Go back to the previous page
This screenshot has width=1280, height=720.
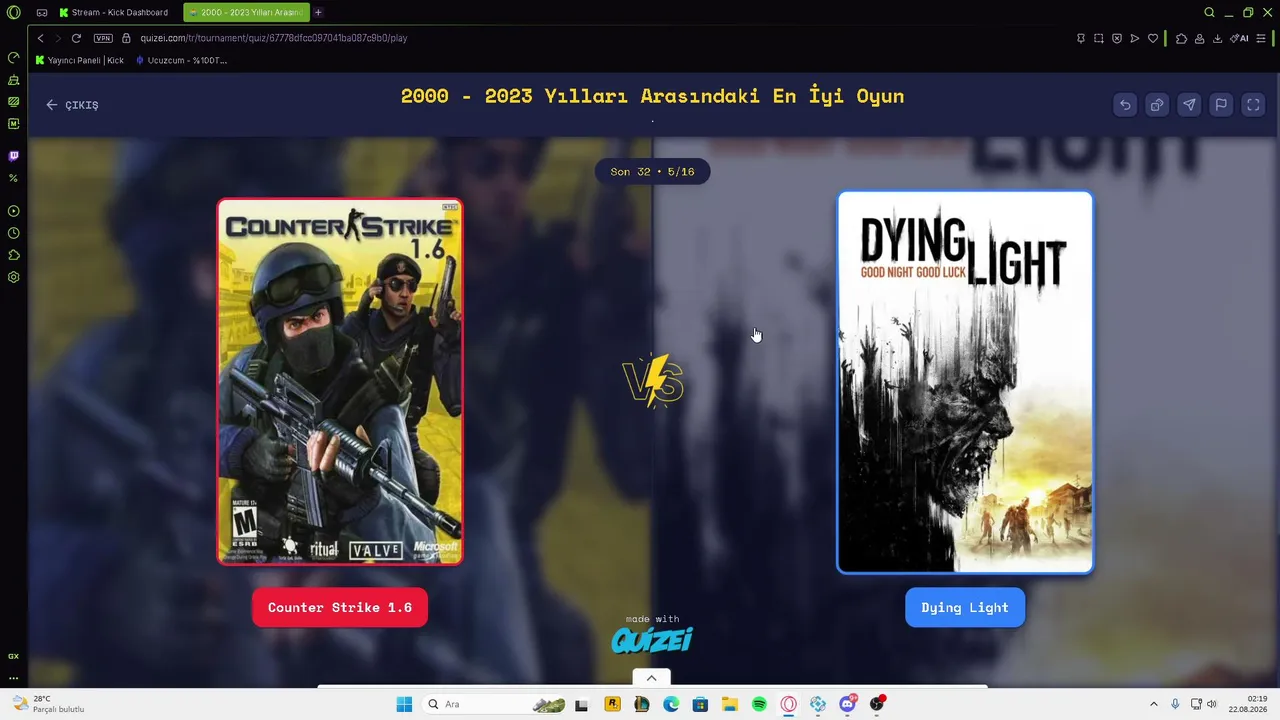tap(40, 38)
